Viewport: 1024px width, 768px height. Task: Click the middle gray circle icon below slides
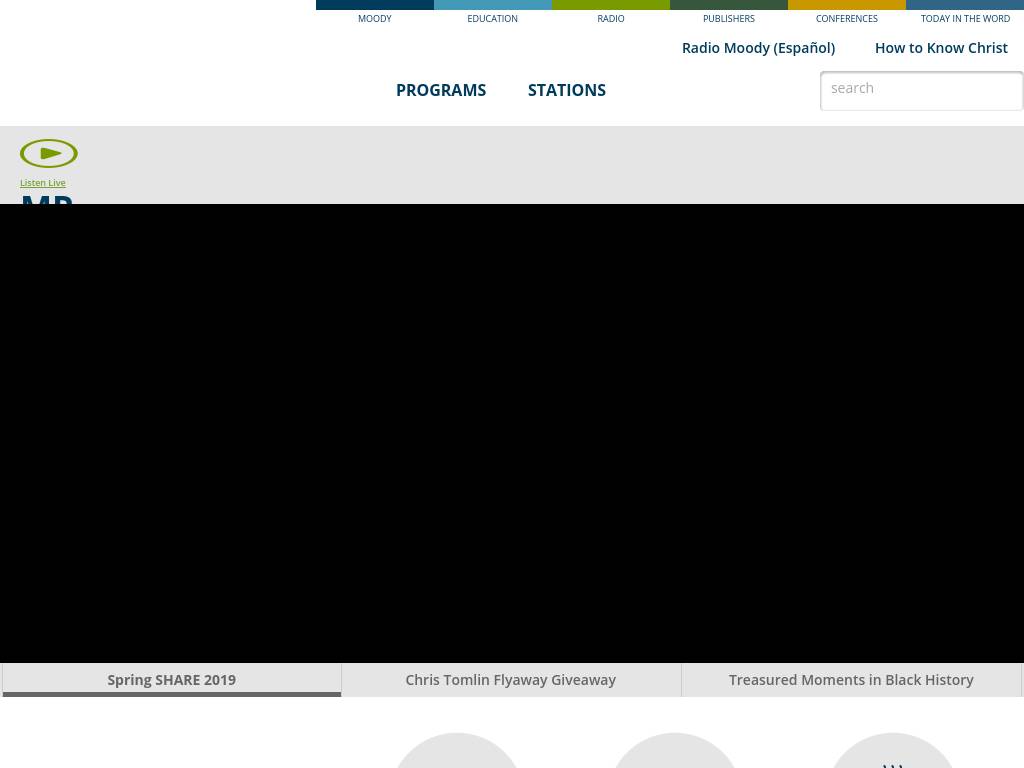point(675,752)
